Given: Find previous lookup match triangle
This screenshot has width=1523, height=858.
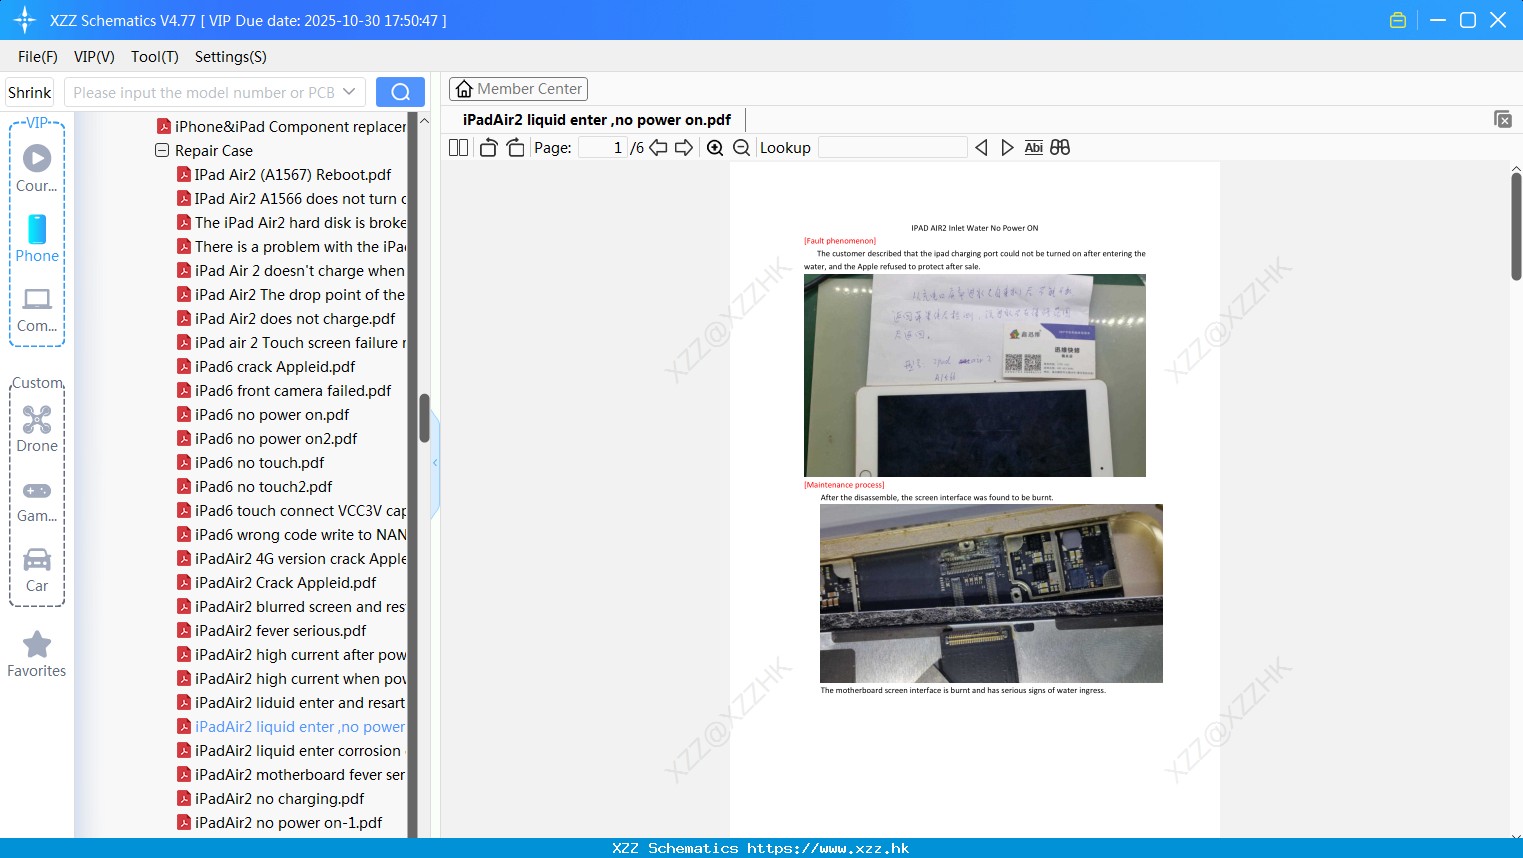Looking at the screenshot, I should pyautogui.click(x=981, y=148).
